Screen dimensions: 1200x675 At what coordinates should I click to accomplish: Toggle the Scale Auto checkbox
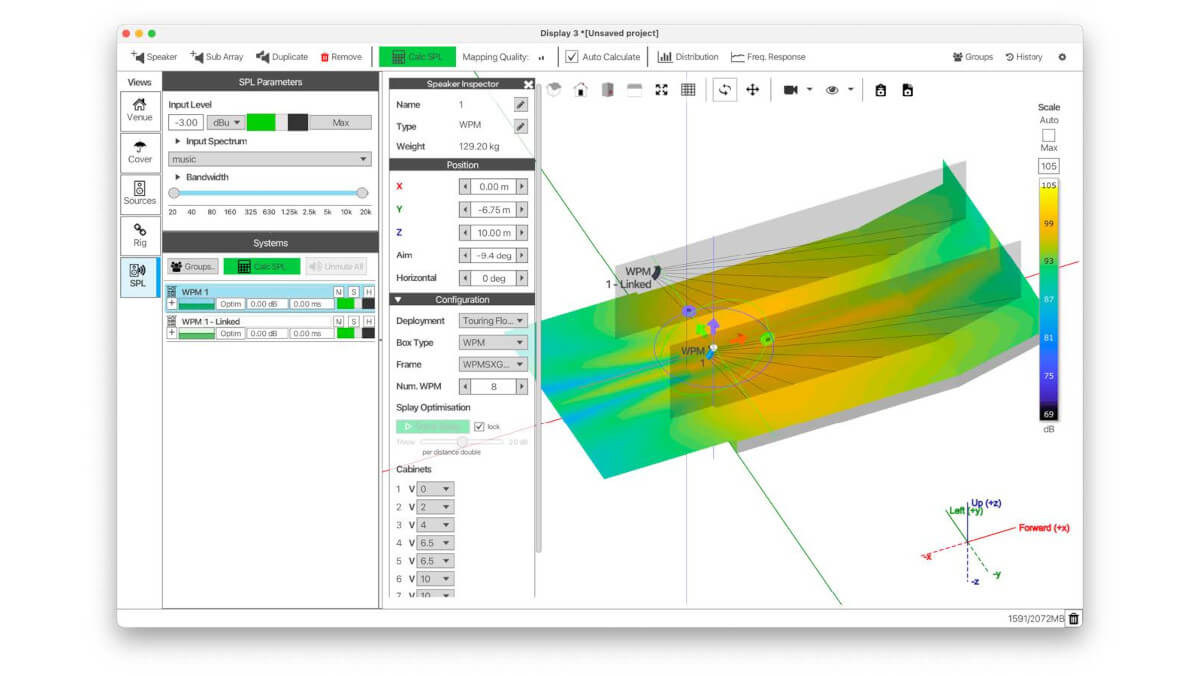click(1048, 135)
